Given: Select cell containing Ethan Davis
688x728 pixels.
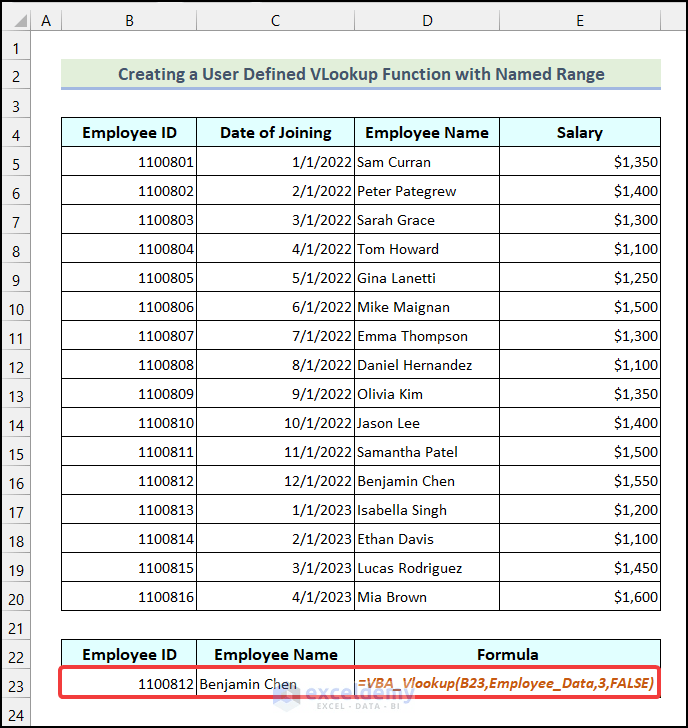Looking at the screenshot, I should [427, 539].
